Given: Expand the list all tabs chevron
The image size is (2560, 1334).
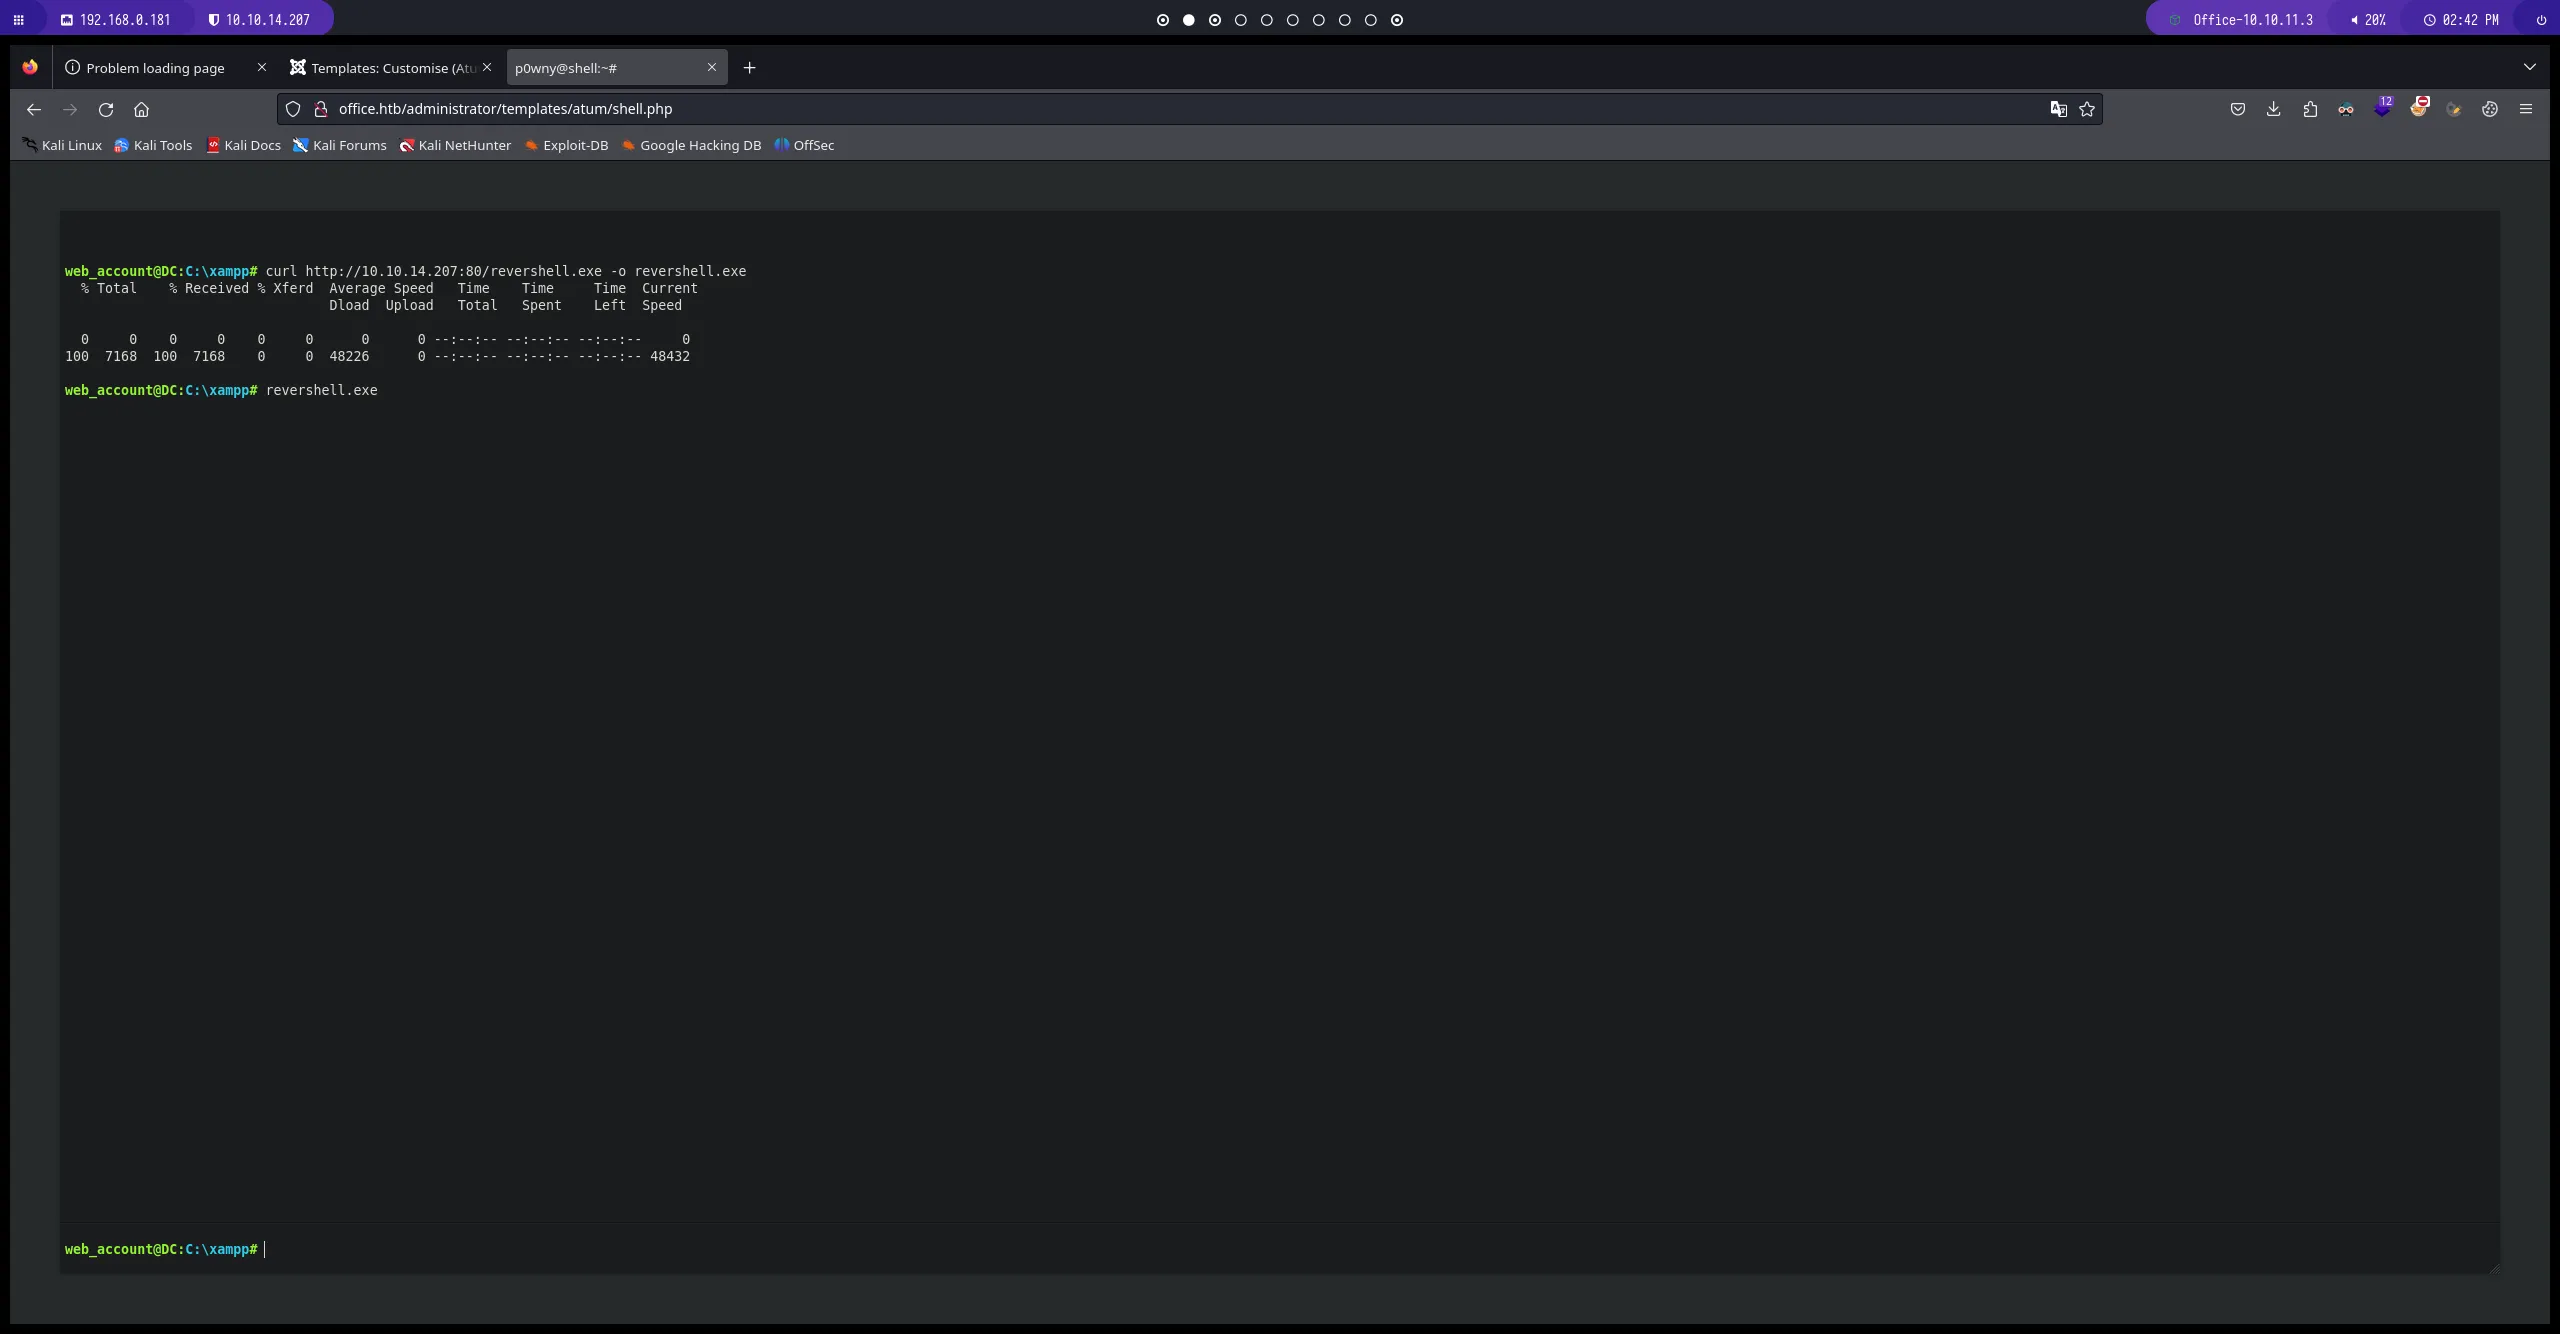Looking at the screenshot, I should 2530,67.
